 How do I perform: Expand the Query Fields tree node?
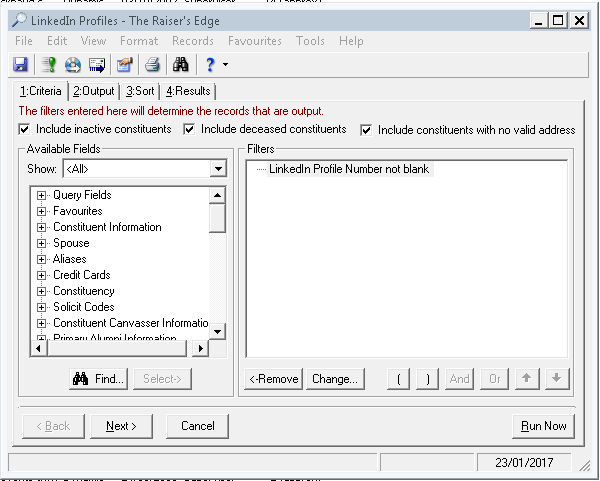point(41,196)
